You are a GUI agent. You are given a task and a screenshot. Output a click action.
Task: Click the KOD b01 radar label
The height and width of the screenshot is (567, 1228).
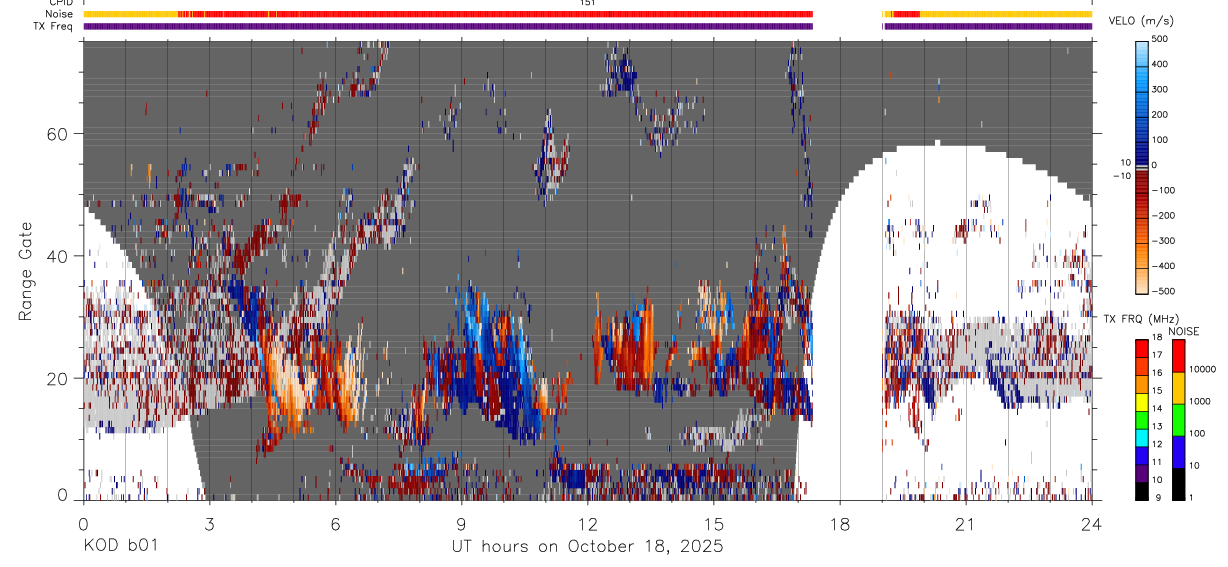(120, 547)
